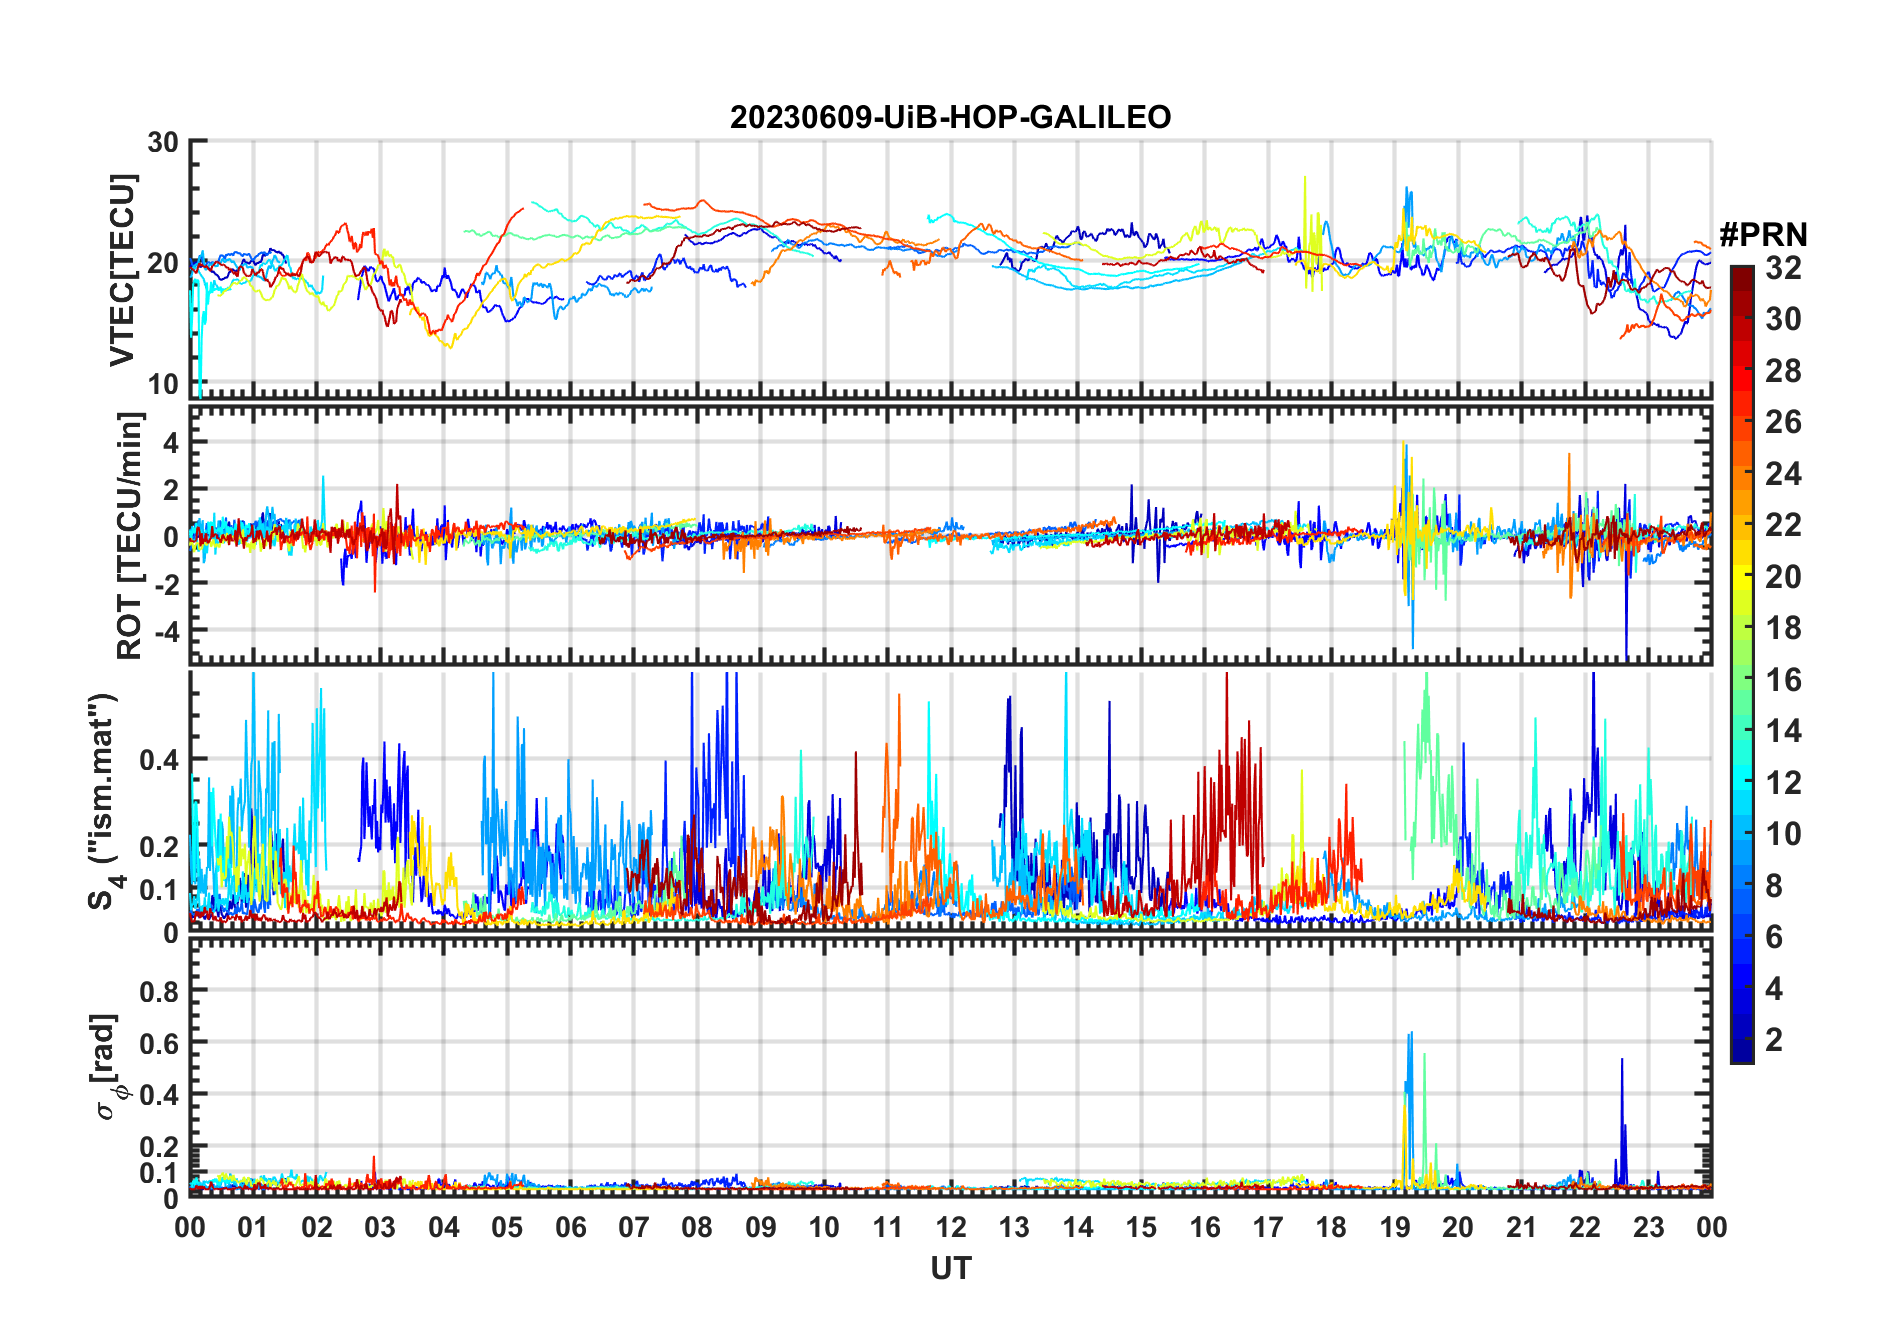Viewport: 1902px width, 1330px height.
Task: Click the 19 hour tick label
Action: tap(1395, 1227)
